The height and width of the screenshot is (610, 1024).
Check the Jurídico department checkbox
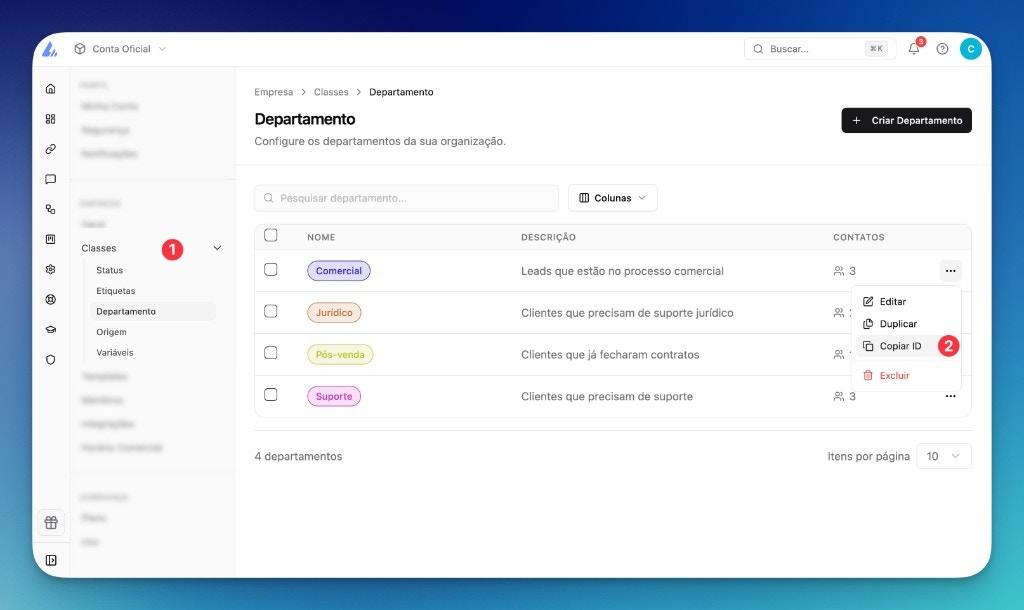coord(271,312)
